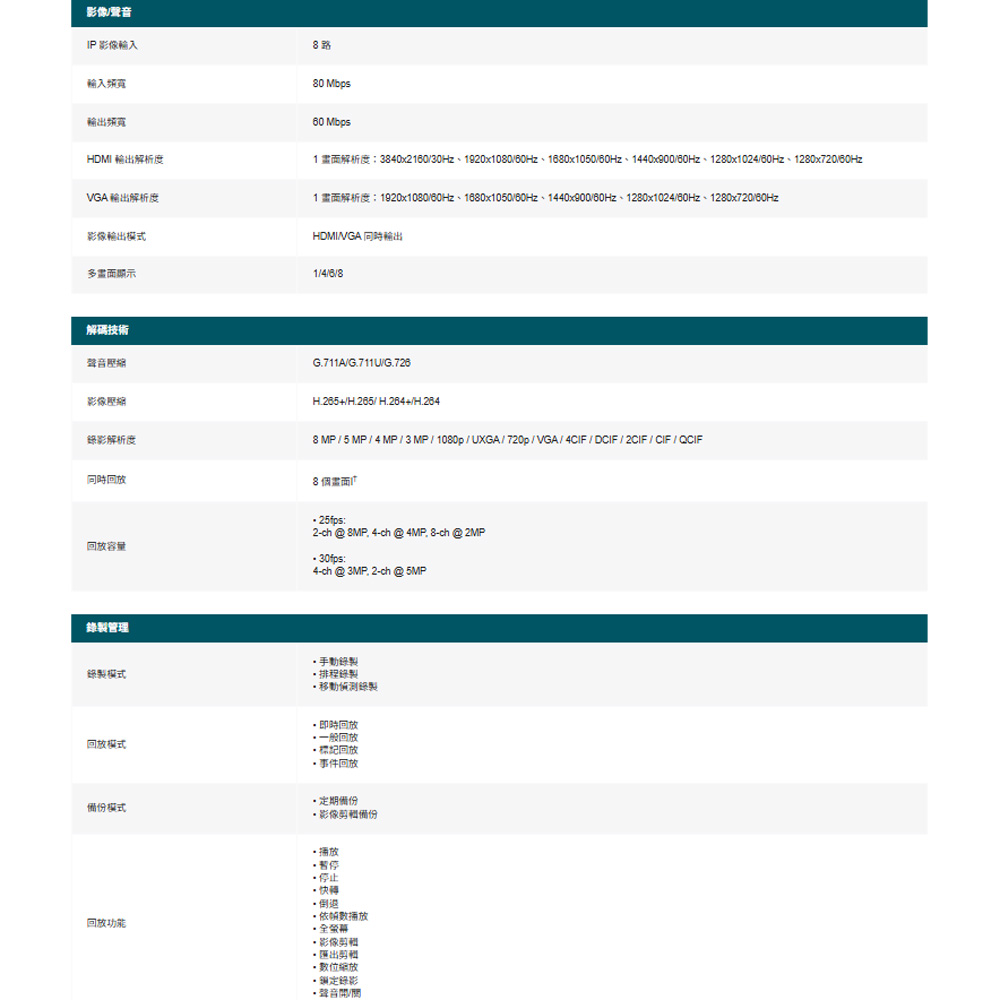The width and height of the screenshot is (1000, 1000).
Task: Click the '4-ch @ 3MP, 2-ch @ 5MP' line
Action: (369, 571)
